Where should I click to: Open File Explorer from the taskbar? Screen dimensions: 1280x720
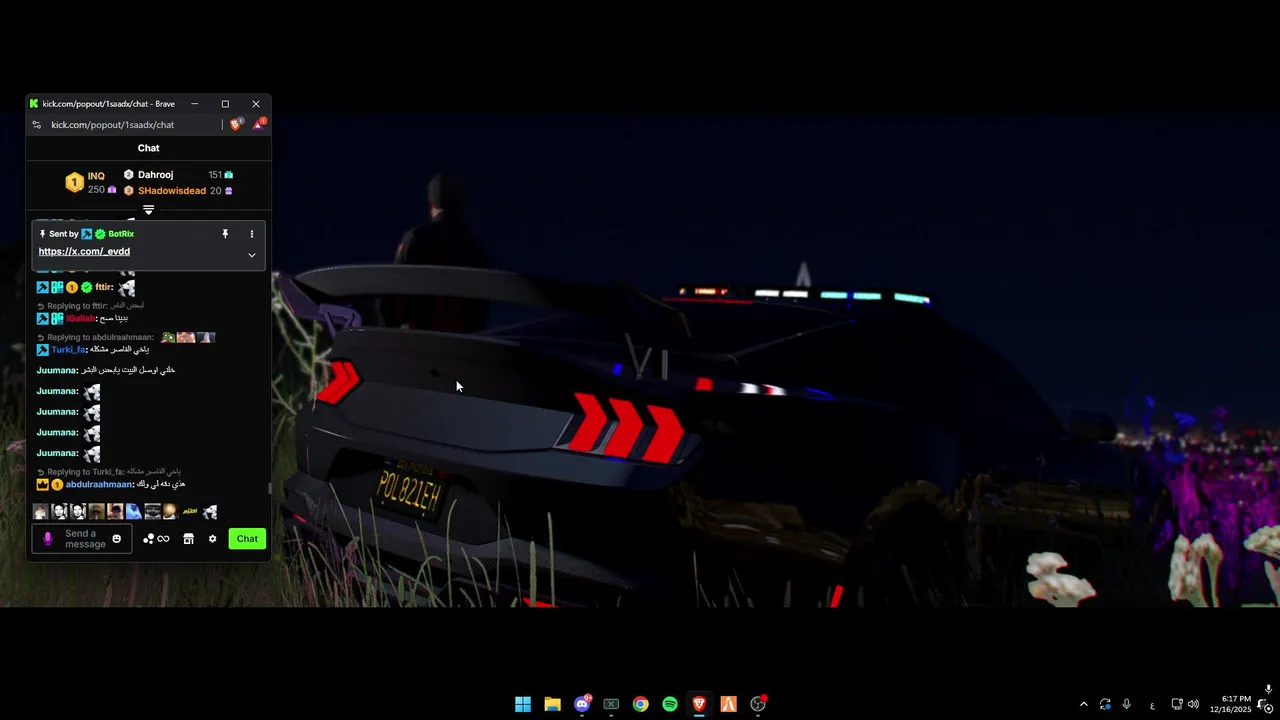click(552, 704)
